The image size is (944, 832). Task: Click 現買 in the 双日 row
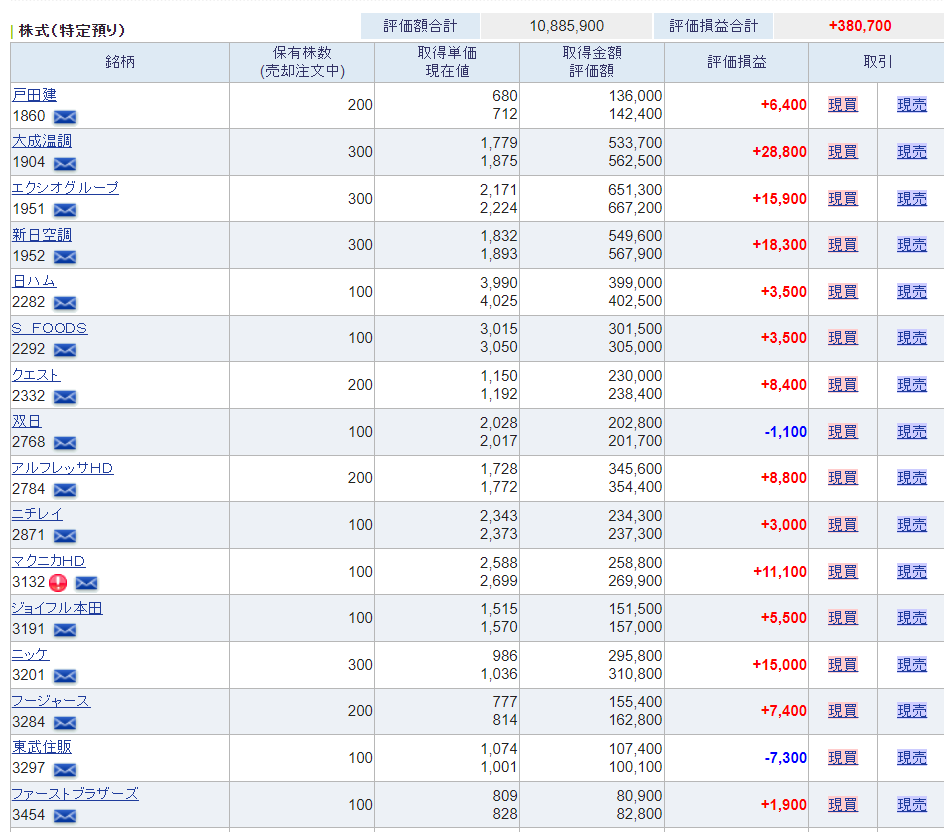843,432
